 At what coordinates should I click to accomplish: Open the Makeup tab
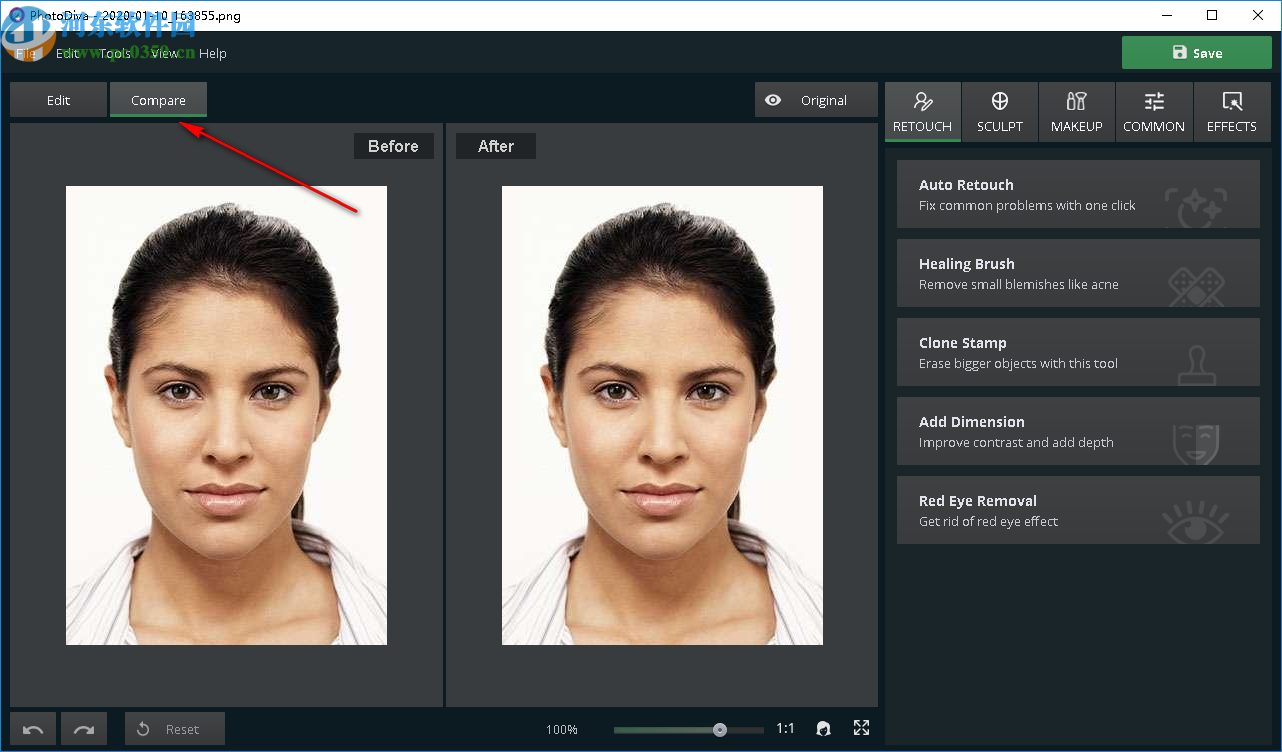pyautogui.click(x=1076, y=111)
